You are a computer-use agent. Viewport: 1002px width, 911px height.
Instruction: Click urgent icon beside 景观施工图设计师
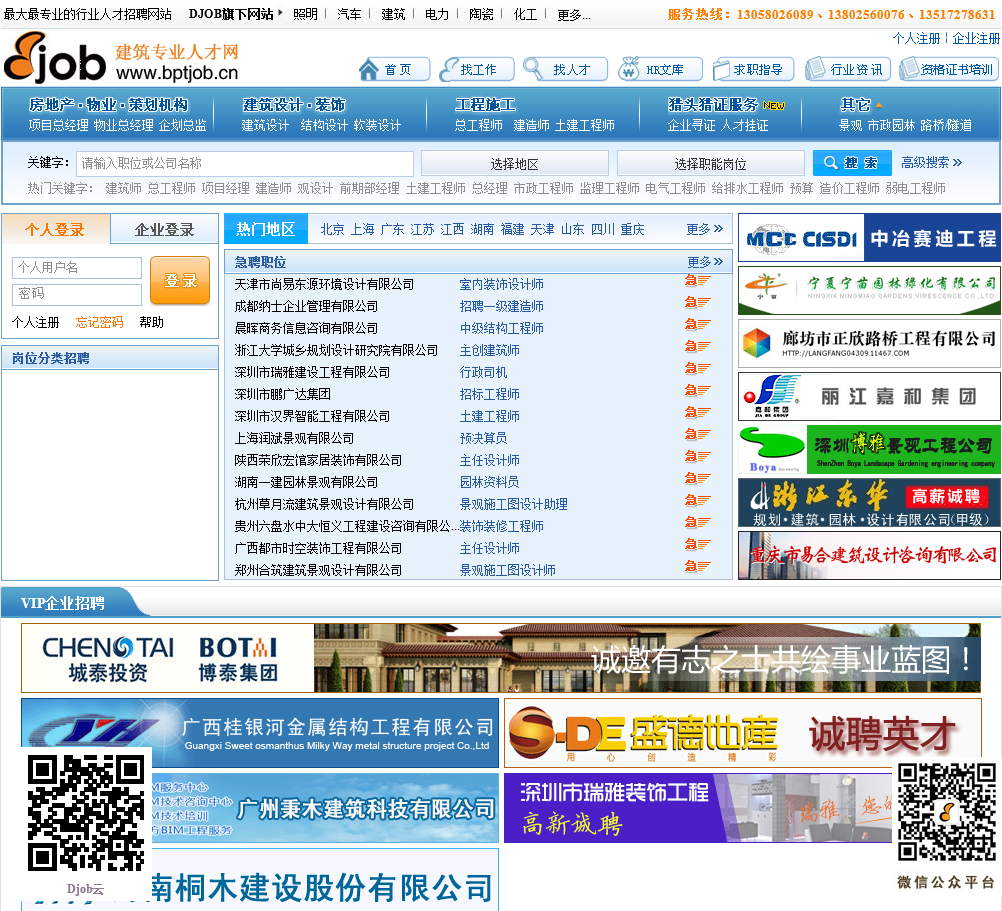tap(697, 566)
